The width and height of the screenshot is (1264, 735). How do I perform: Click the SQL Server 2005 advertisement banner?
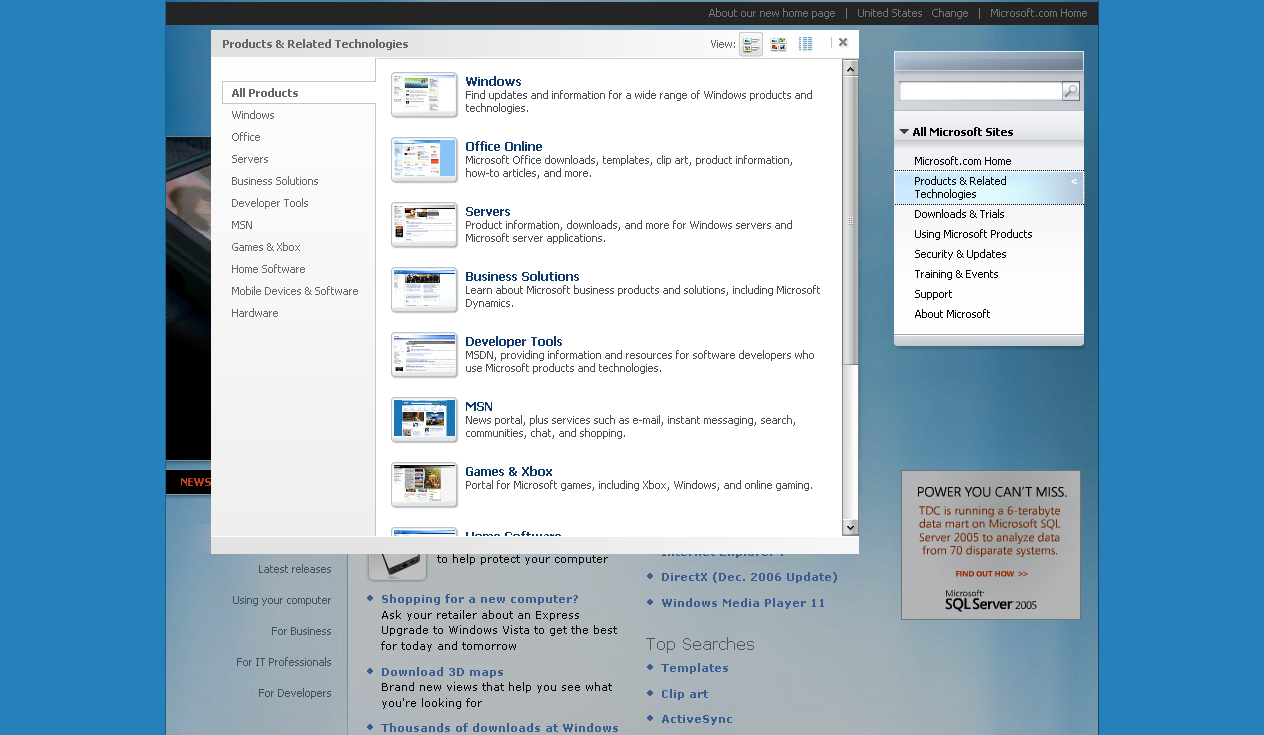click(x=990, y=545)
